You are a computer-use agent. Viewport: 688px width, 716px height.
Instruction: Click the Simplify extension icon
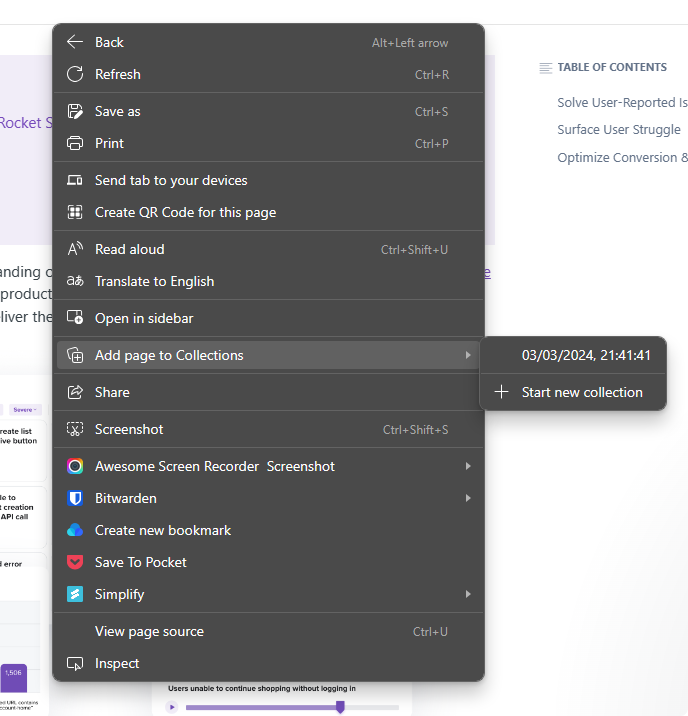[75, 594]
